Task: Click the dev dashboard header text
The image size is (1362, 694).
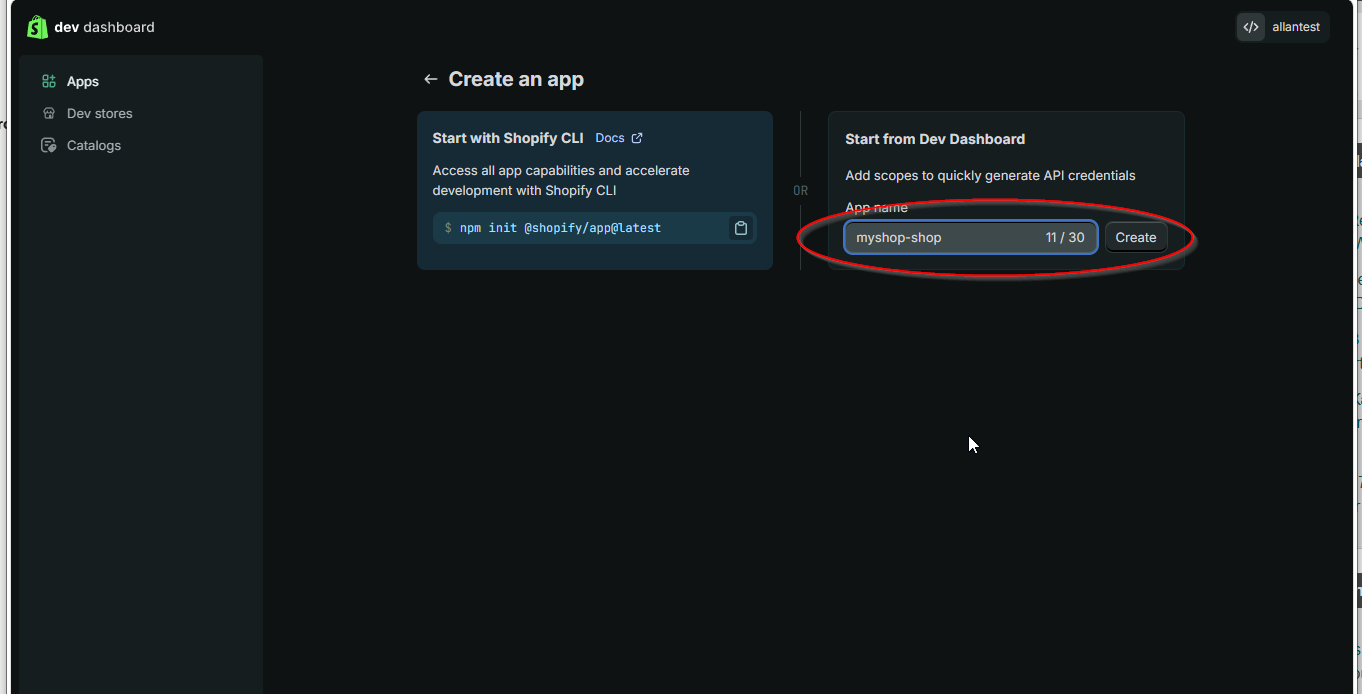Action: (105, 27)
